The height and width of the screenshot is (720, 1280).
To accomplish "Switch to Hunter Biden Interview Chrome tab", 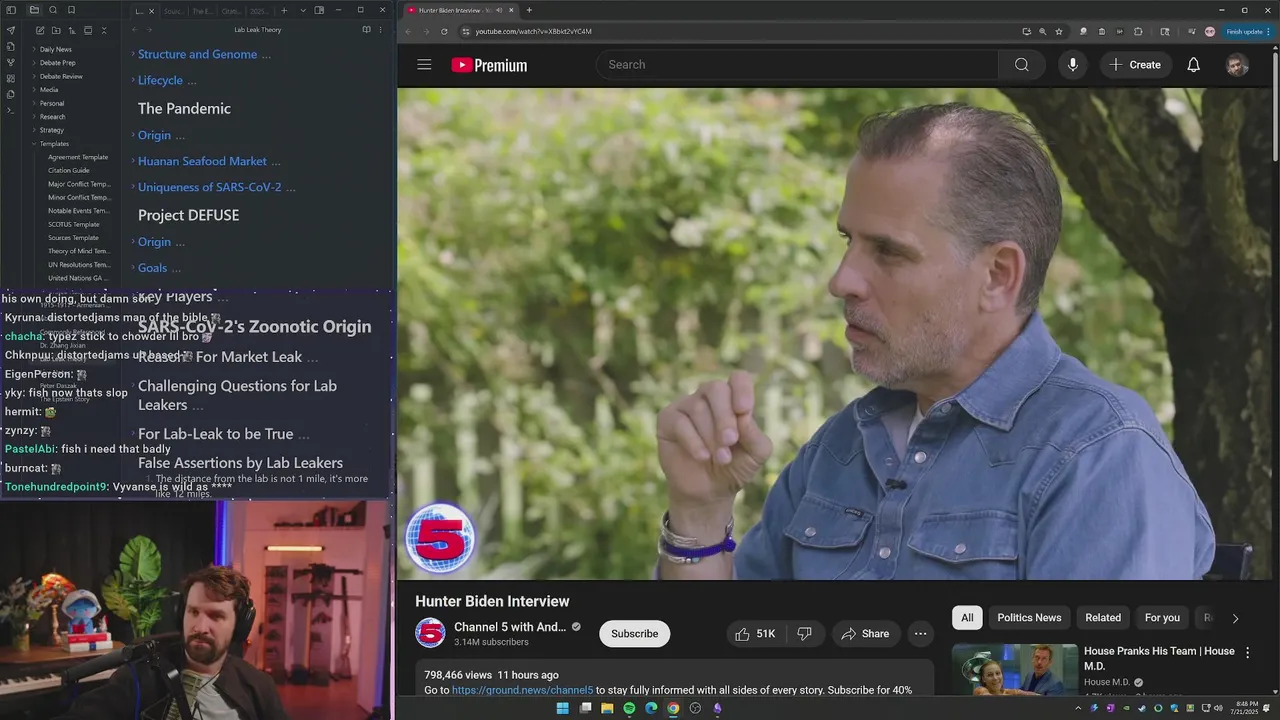I will [460, 10].
